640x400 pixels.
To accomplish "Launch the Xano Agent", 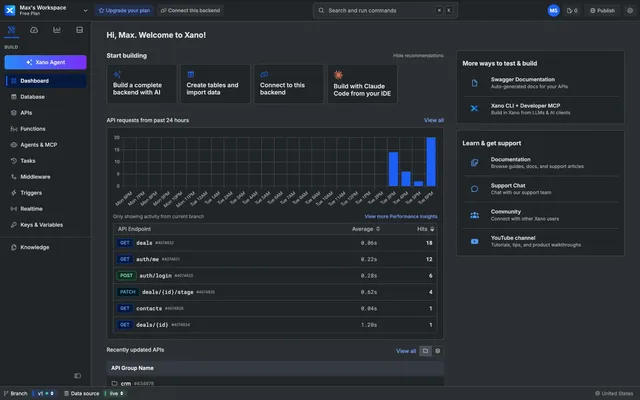I will pos(45,62).
